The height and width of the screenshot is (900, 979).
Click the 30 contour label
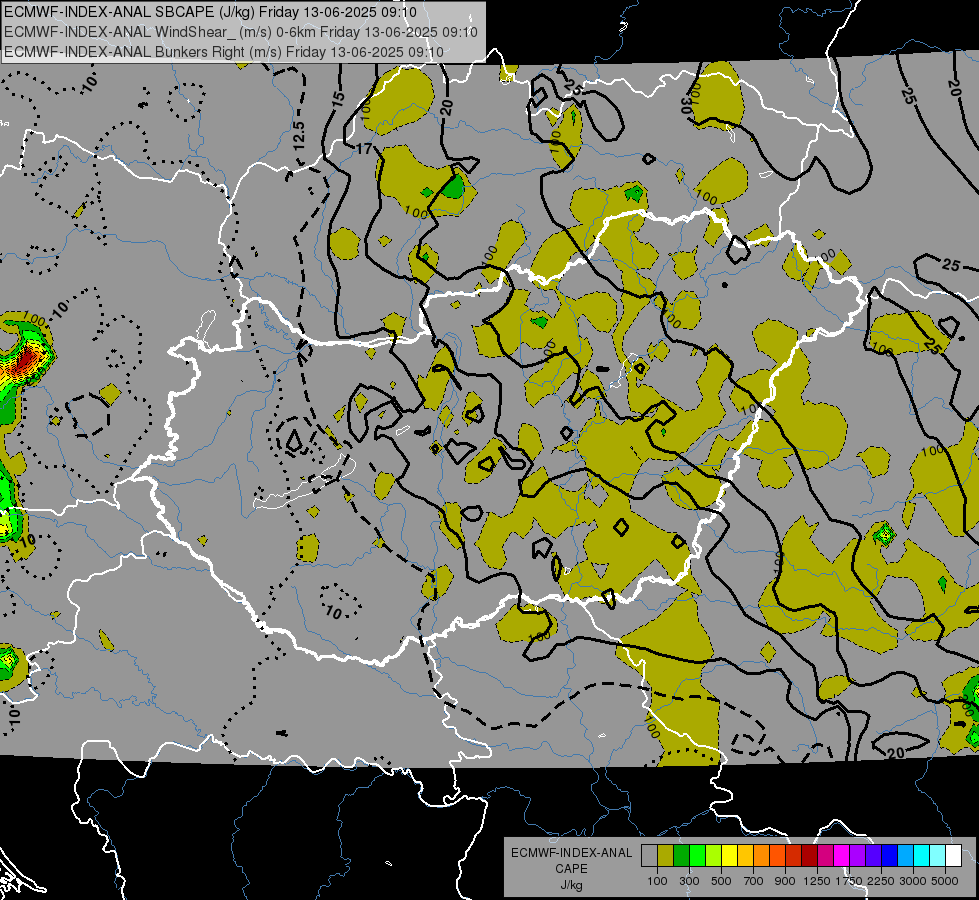coord(687,106)
